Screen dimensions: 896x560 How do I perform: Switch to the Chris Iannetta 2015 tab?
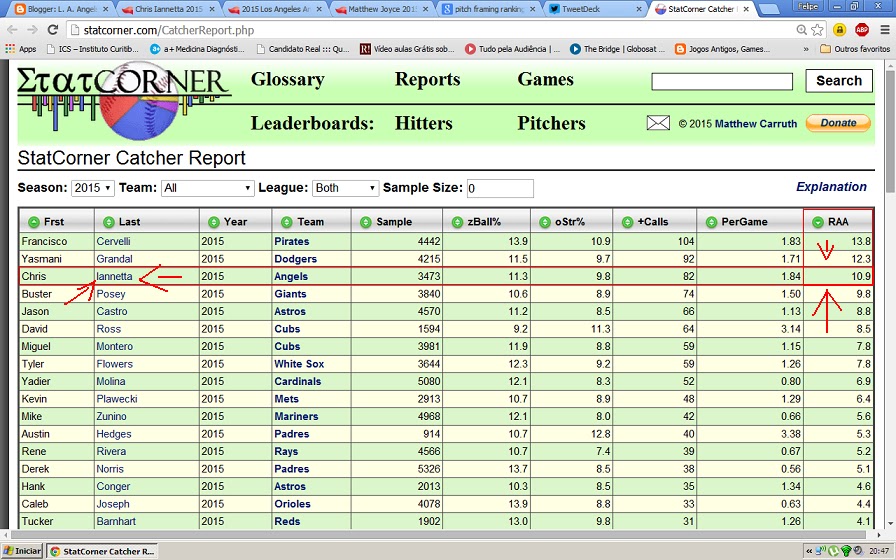pyautogui.click(x=169, y=9)
